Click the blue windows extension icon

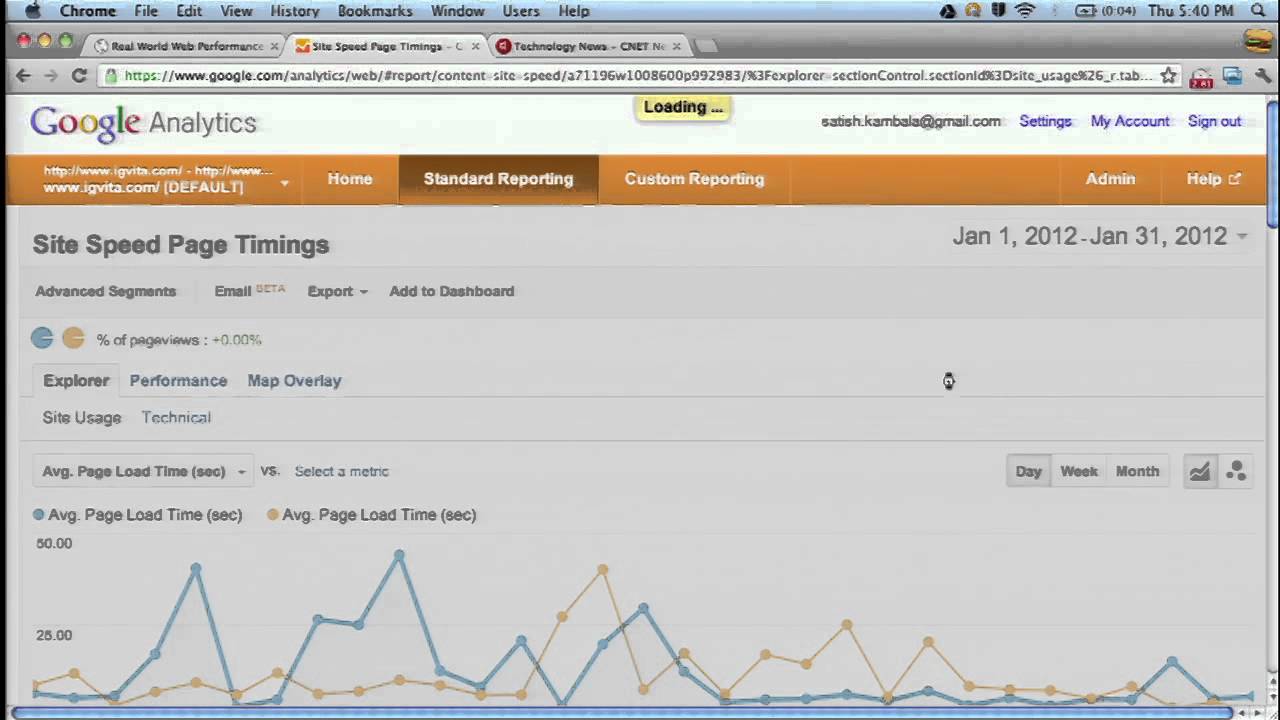1233,76
